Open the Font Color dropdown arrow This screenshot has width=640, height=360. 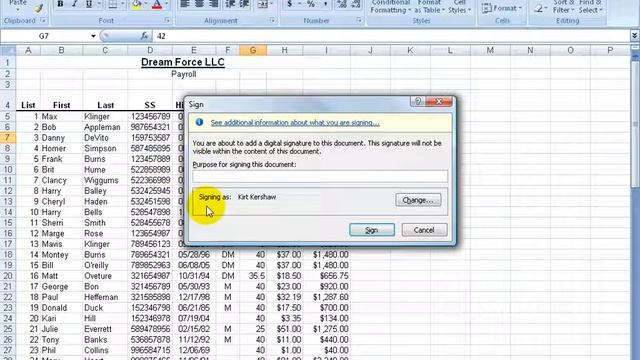tap(166, 4)
